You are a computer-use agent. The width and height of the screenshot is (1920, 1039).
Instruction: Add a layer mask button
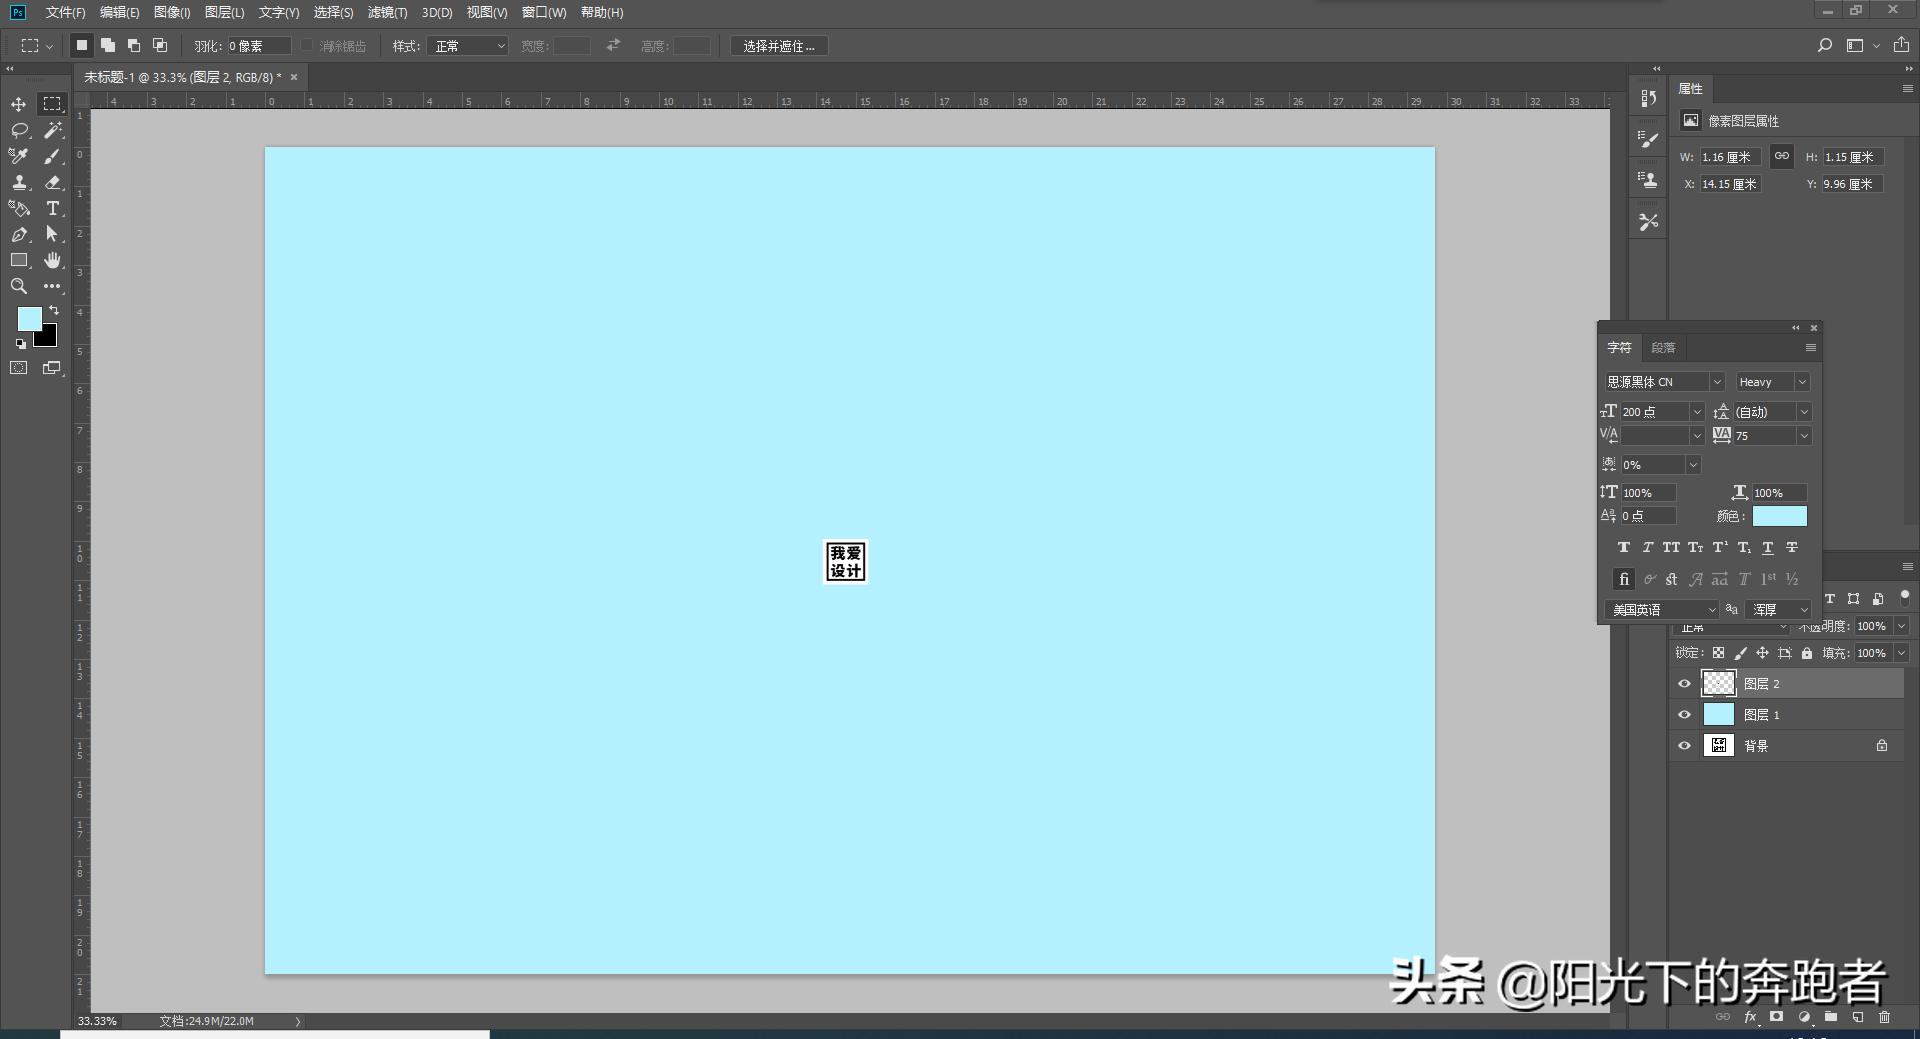(x=1777, y=1017)
